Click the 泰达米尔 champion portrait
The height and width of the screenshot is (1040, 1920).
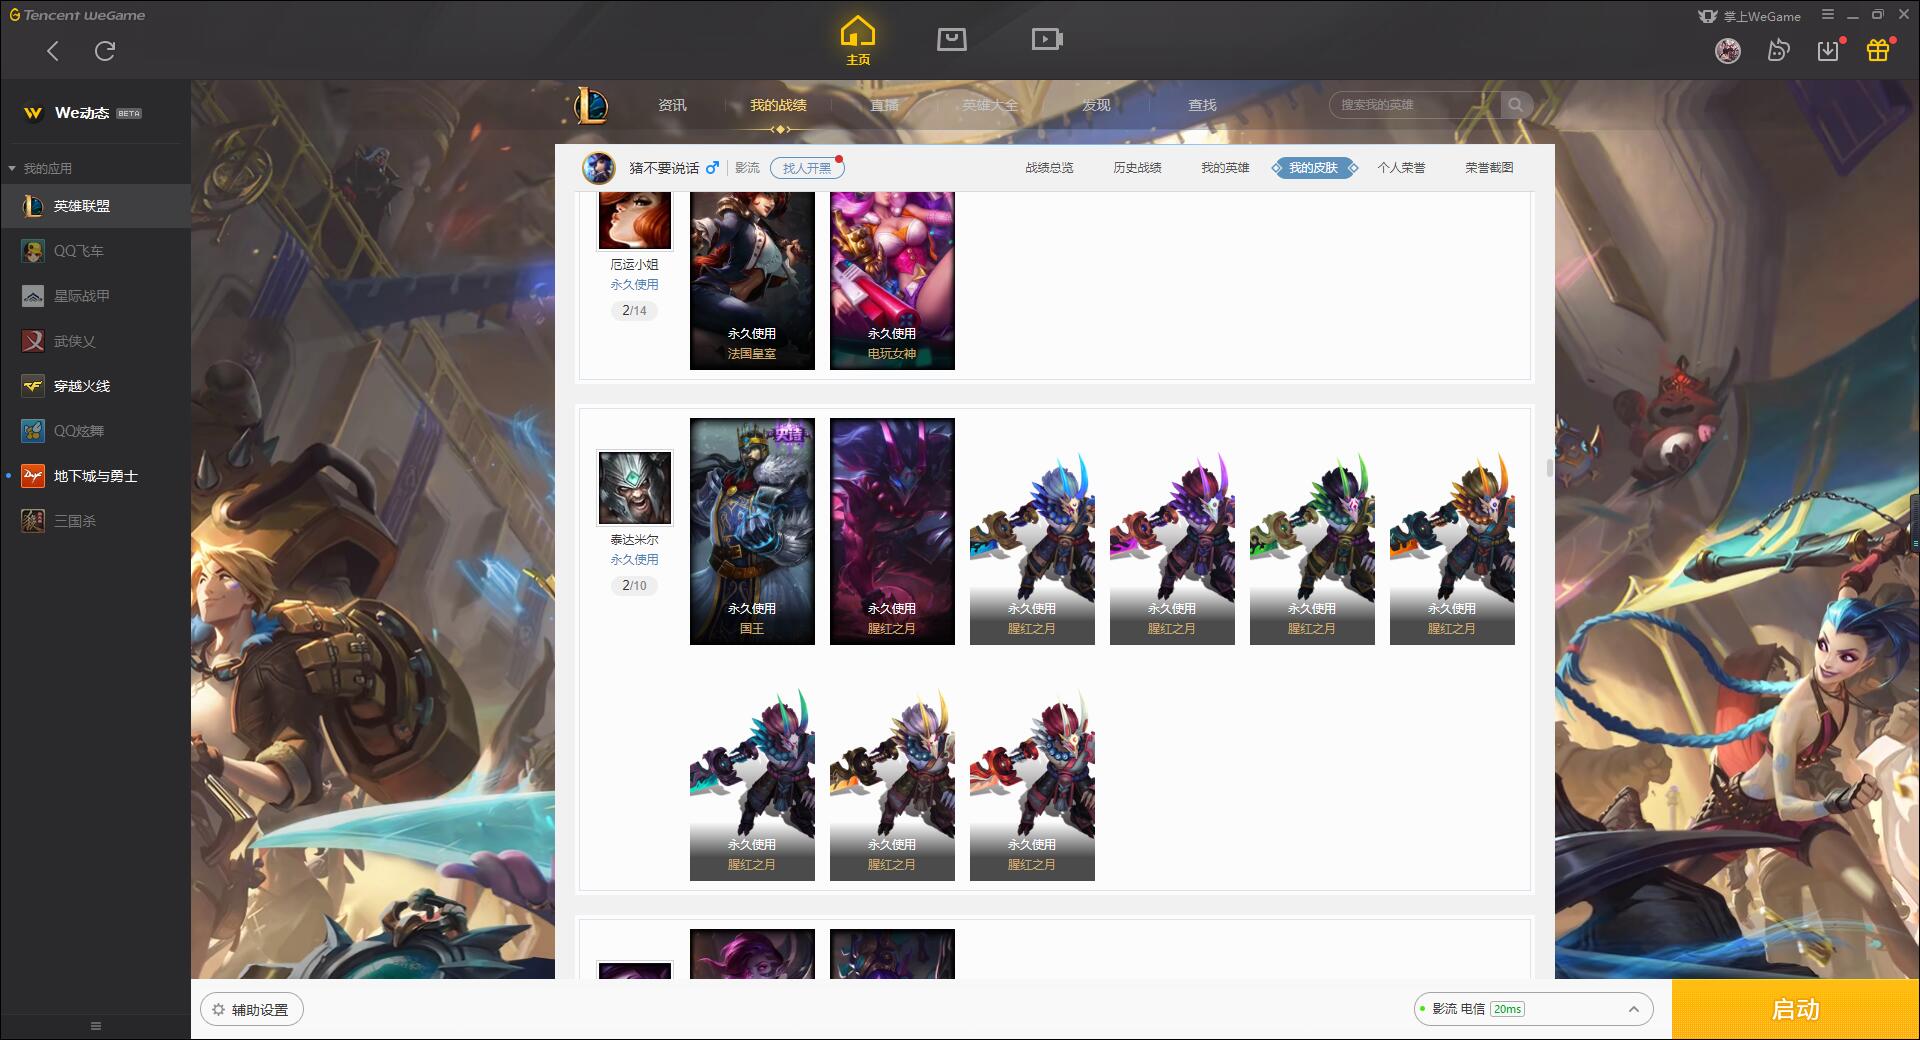[x=634, y=487]
